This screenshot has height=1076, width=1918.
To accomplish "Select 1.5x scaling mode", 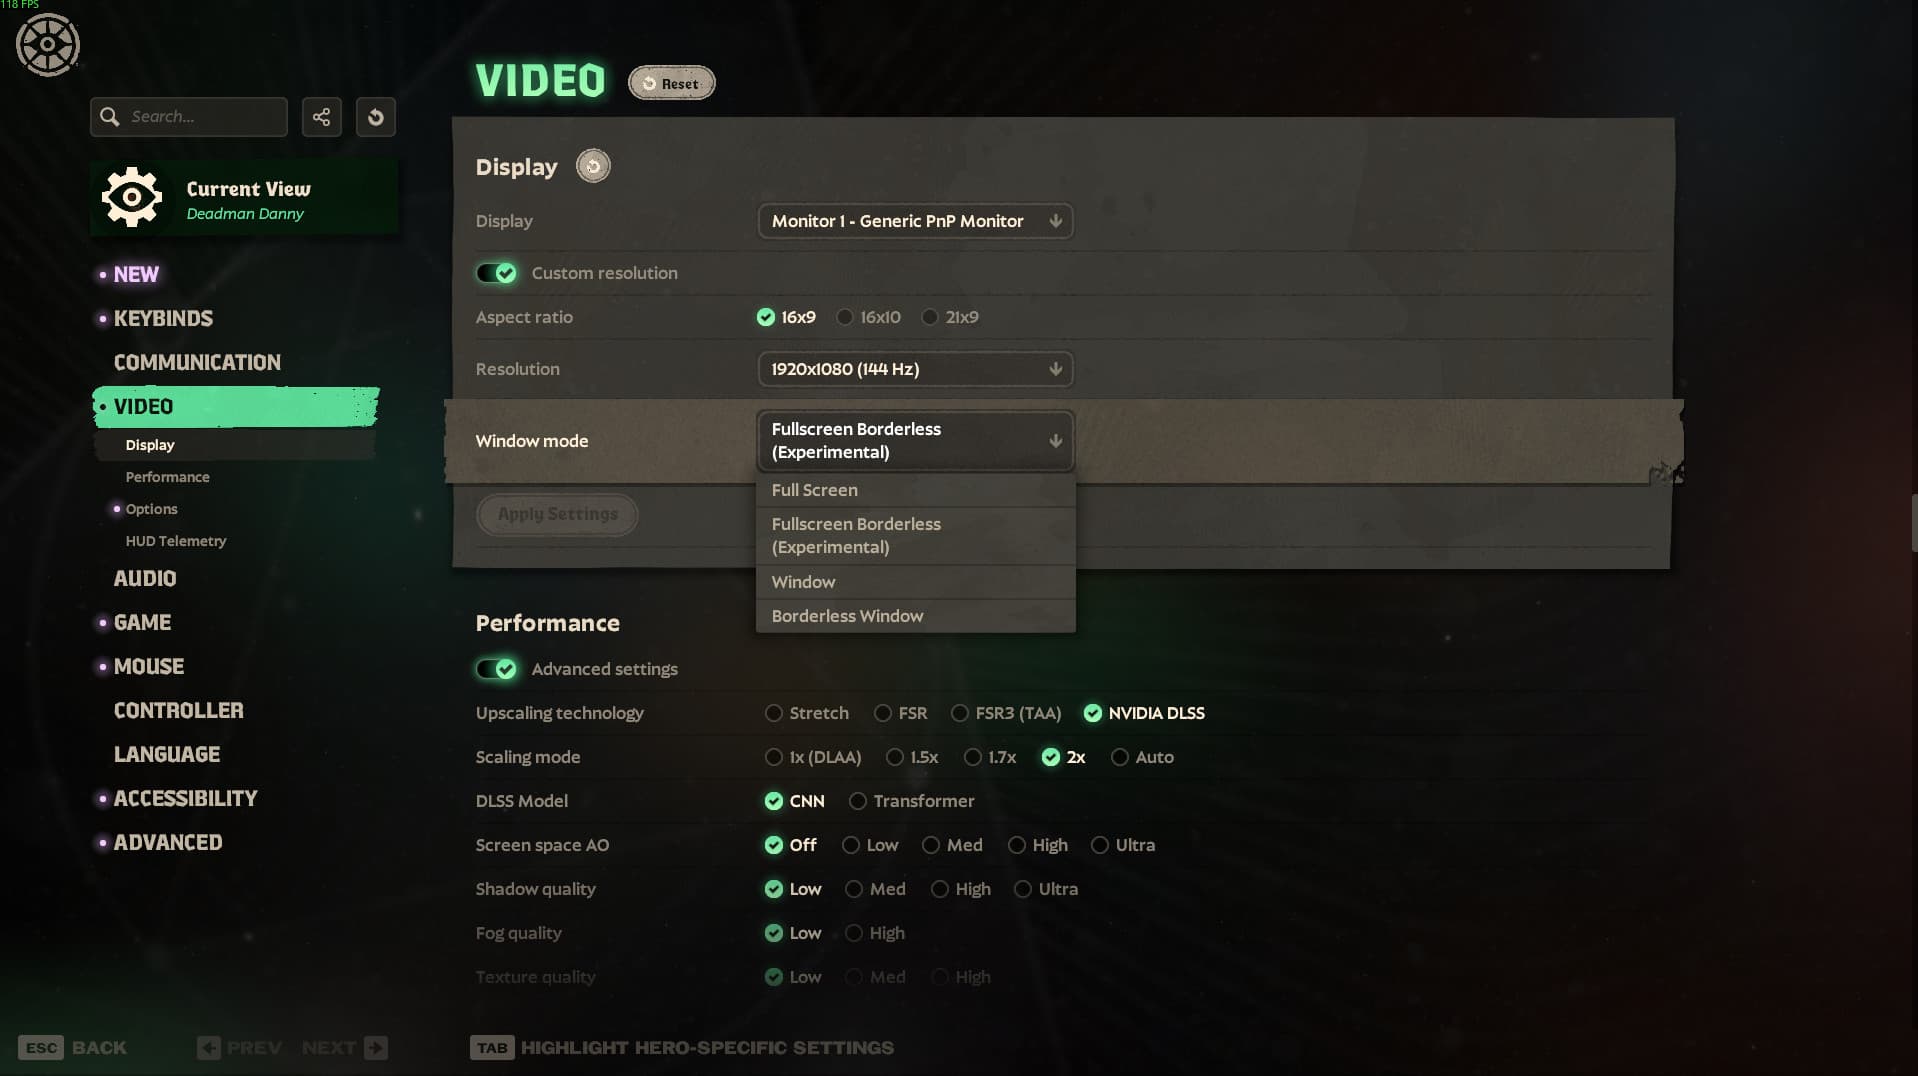I will click(x=912, y=757).
